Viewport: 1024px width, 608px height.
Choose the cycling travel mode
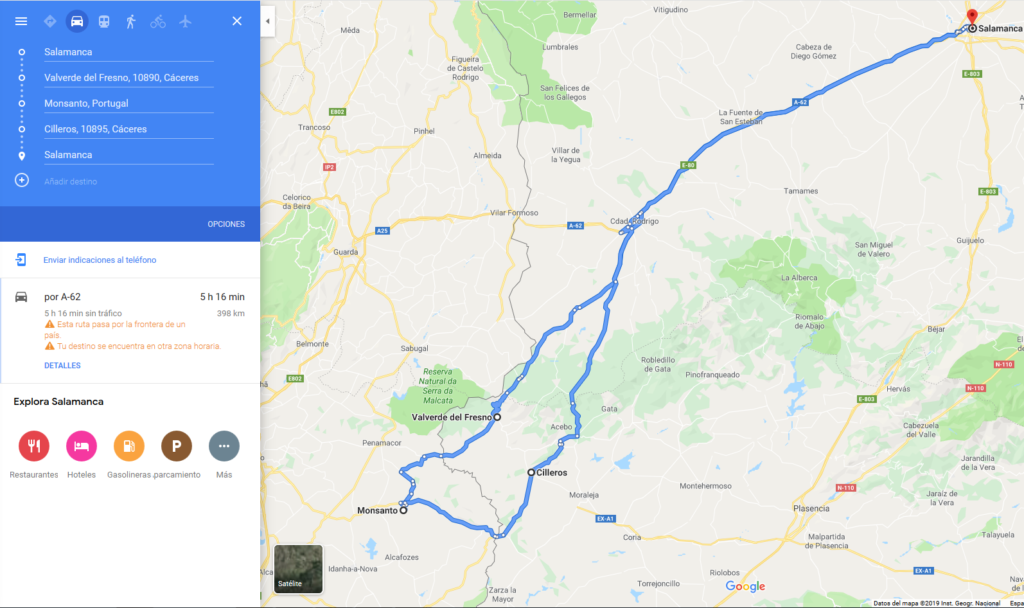click(x=158, y=22)
